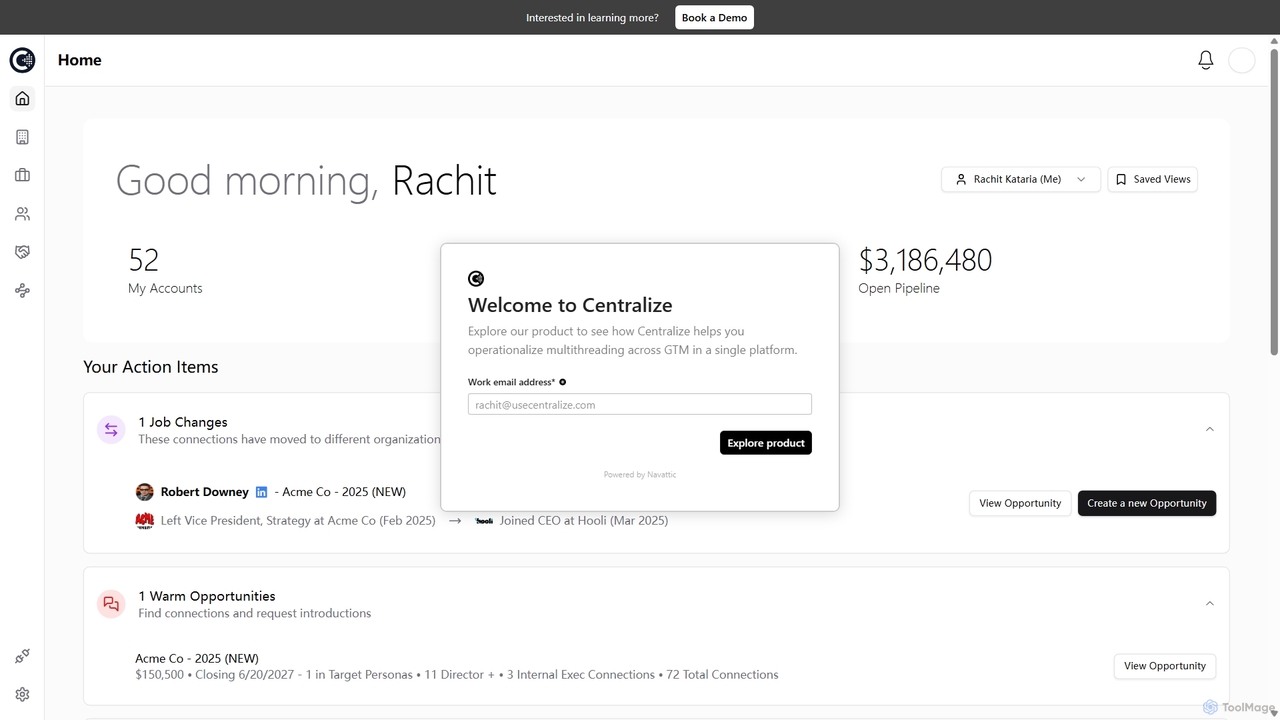Open the settings gear icon in sidebar
This screenshot has width=1280, height=720.
22,694
